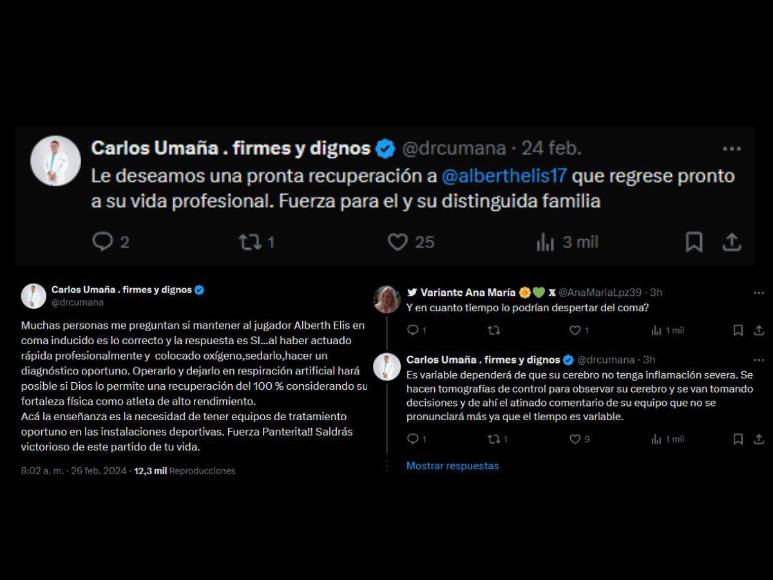The width and height of the screenshot is (773, 580).
Task: Retweet the top recovery wishes tweet
Action: pos(250,242)
